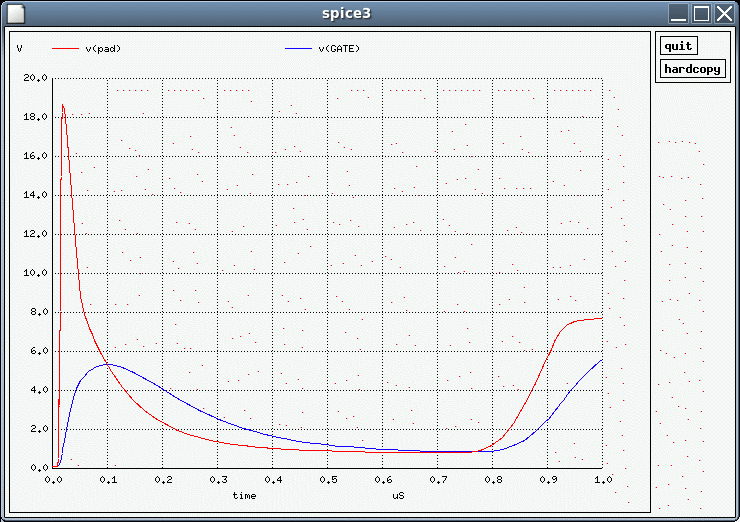The height and width of the screenshot is (522, 740).
Task: Click the 10.0 y-axis tick label
Action: pyautogui.click(x=36, y=273)
